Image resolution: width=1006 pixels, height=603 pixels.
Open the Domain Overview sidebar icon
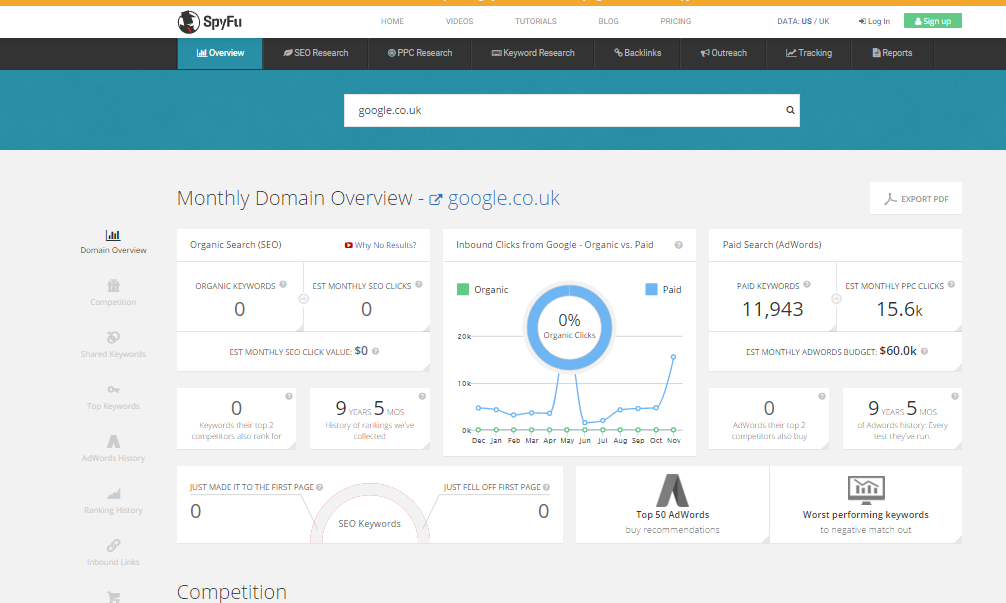[x=113, y=235]
